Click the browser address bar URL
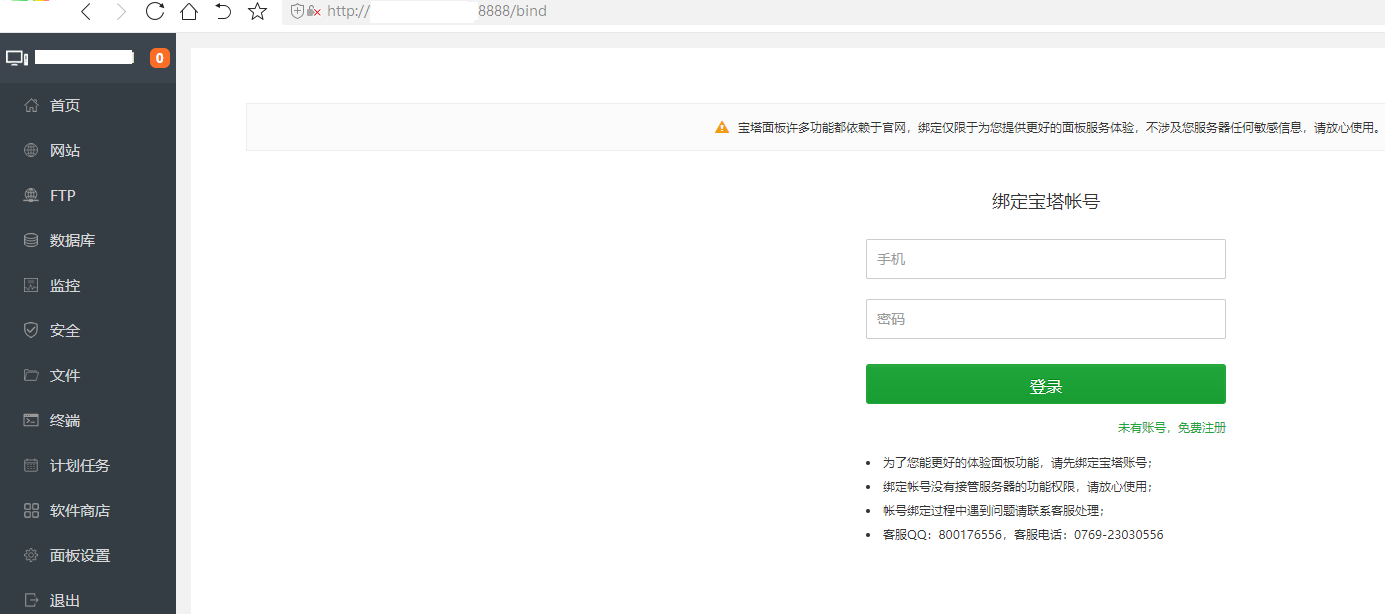Viewport: 1385px width, 614px height. (437, 11)
